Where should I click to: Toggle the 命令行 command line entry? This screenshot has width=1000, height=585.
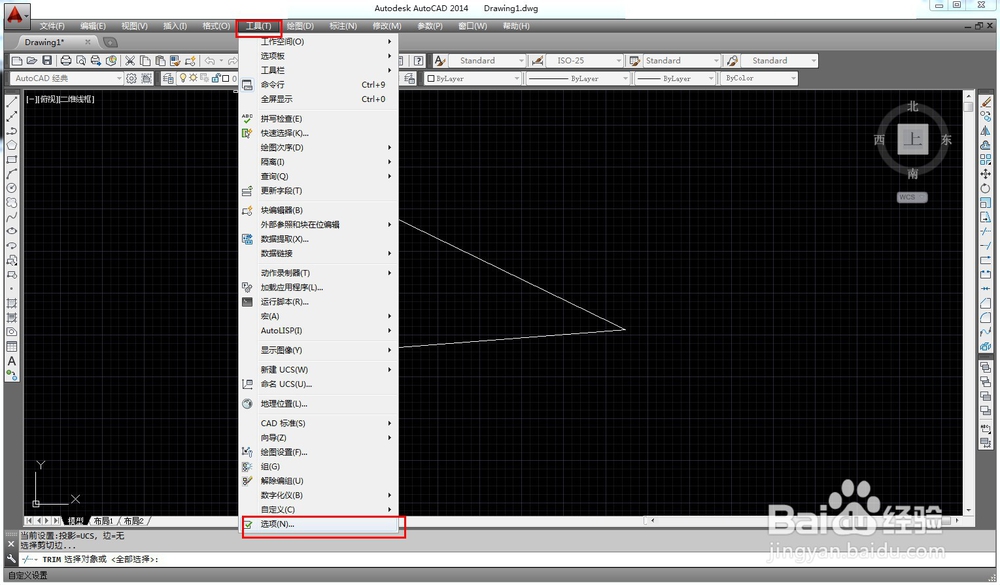[319, 85]
